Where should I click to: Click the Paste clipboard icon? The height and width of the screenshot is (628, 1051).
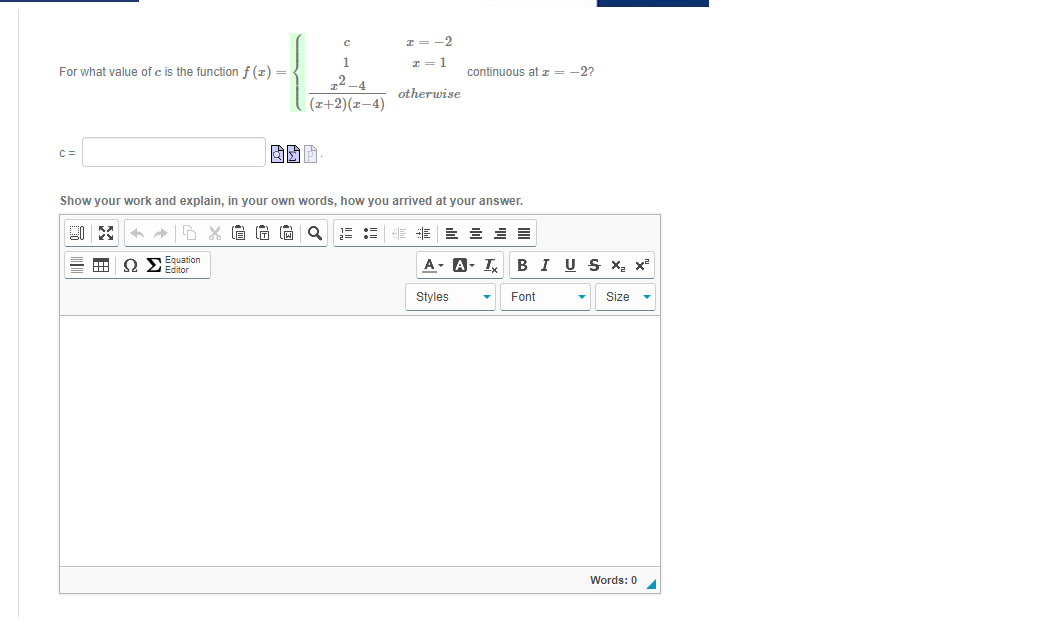click(239, 233)
